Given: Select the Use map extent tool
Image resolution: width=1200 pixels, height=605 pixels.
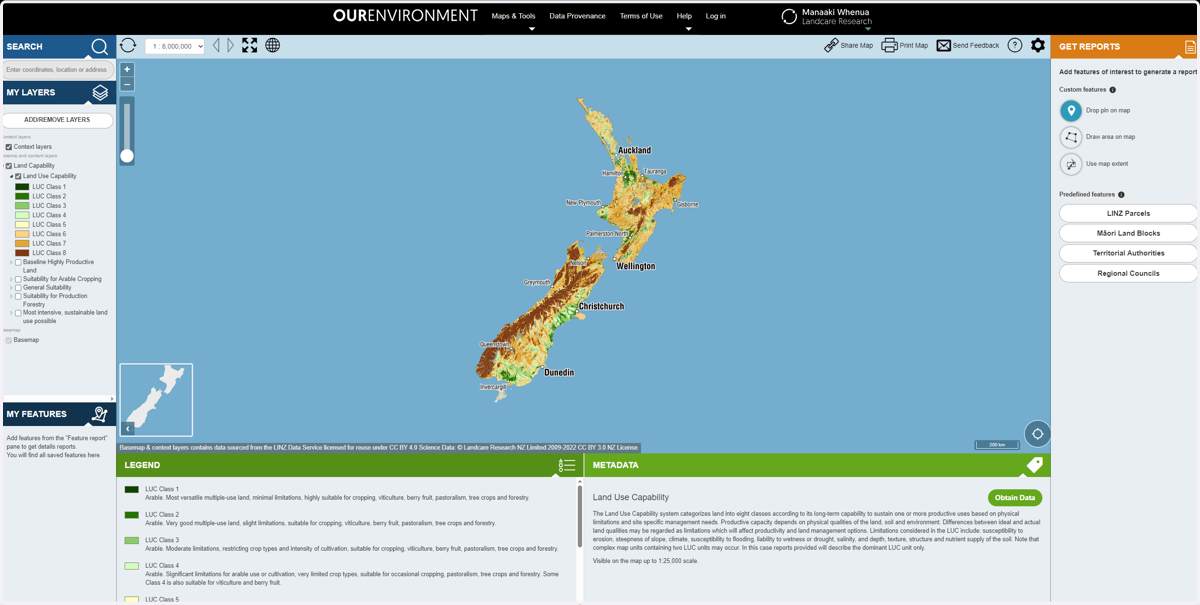Looking at the screenshot, I should pos(1071,164).
